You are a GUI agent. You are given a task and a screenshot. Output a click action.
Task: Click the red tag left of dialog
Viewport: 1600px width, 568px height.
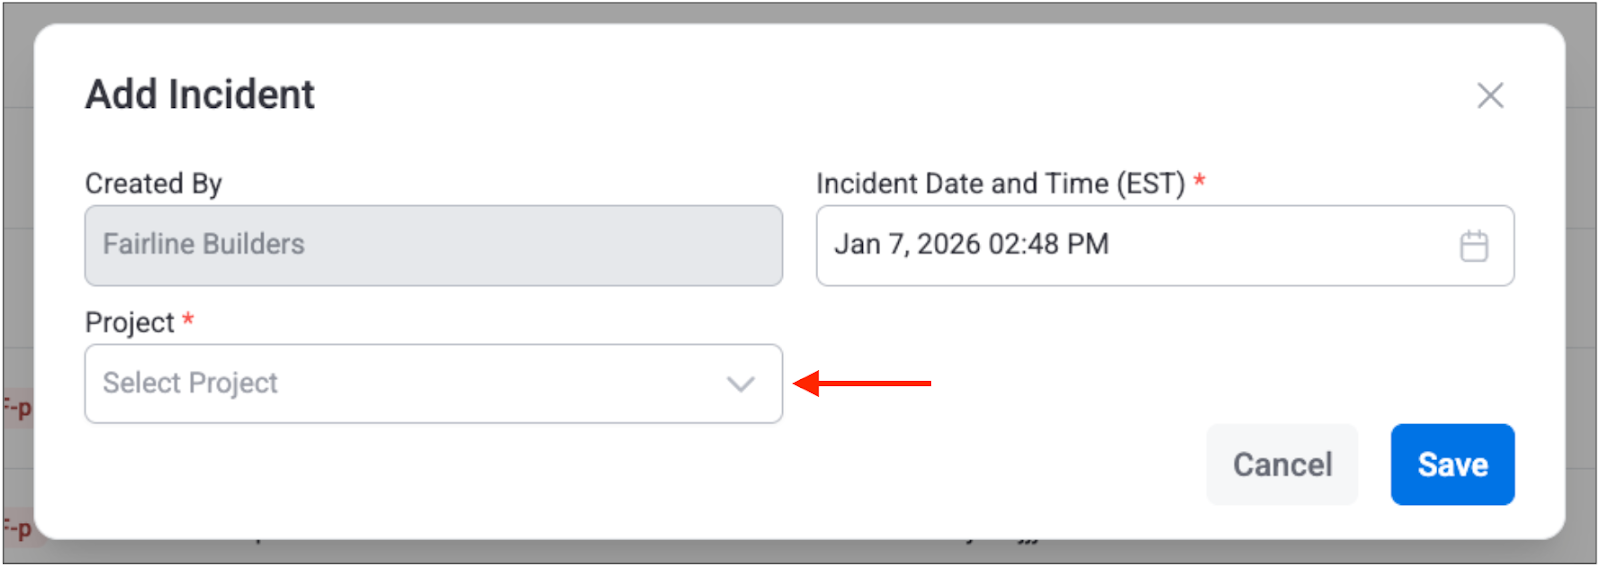[x=16, y=408]
